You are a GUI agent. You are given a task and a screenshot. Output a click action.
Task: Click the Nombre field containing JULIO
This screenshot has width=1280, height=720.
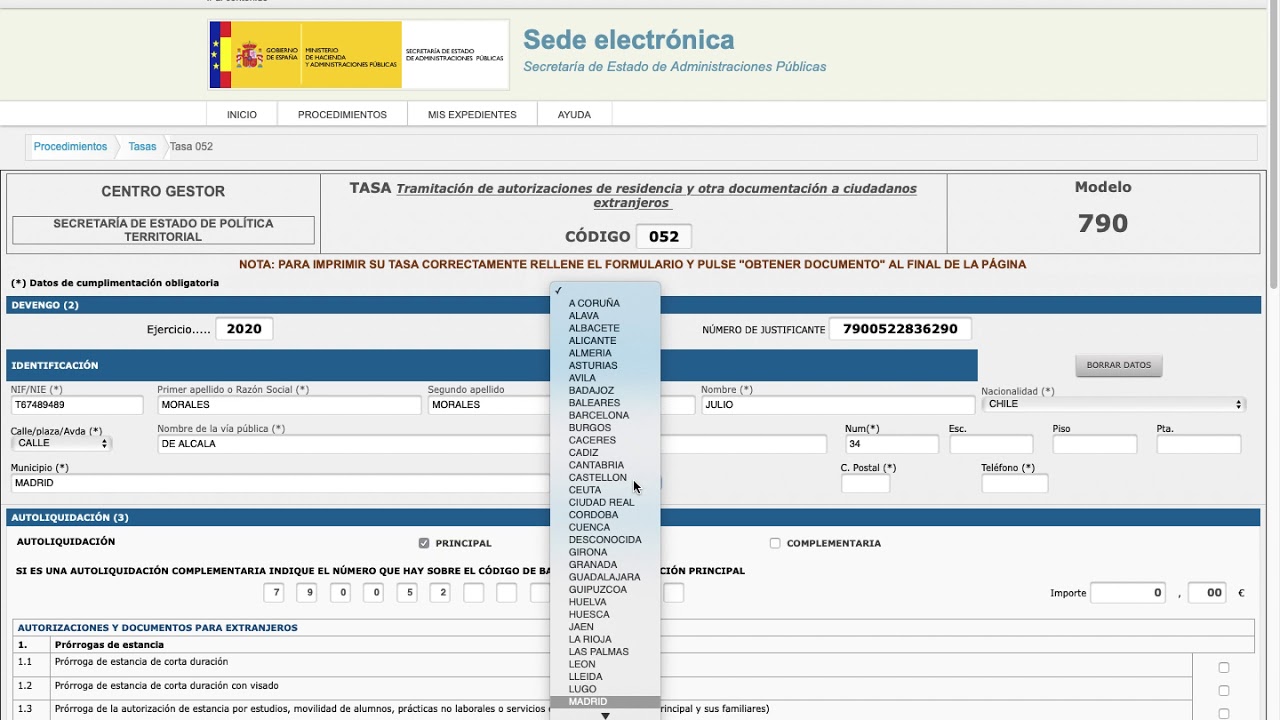(838, 405)
